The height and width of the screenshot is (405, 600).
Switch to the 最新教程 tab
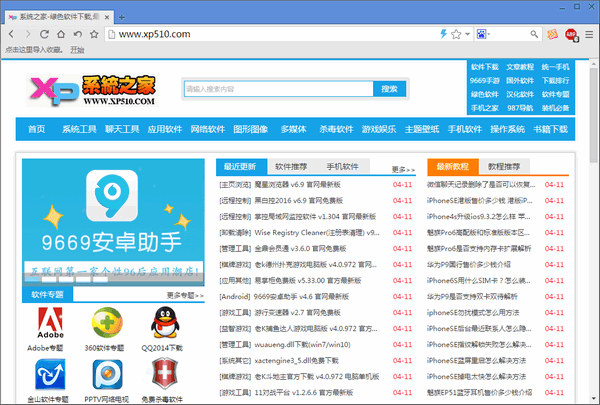click(x=453, y=167)
